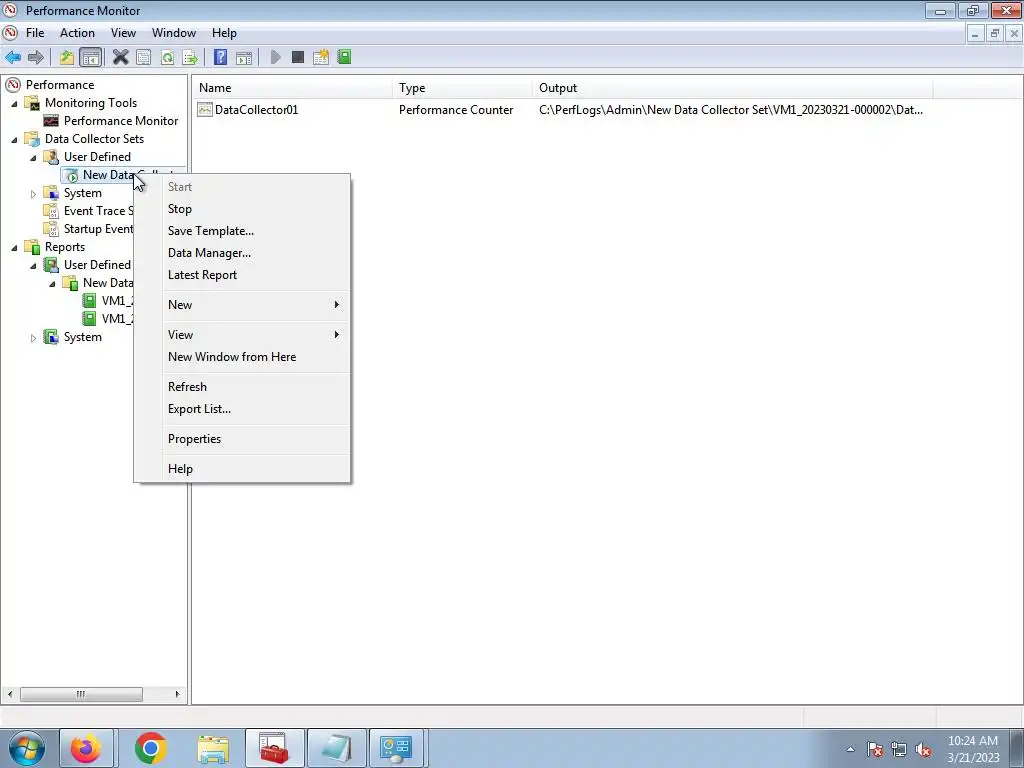Expand System under Reports

[33, 338]
